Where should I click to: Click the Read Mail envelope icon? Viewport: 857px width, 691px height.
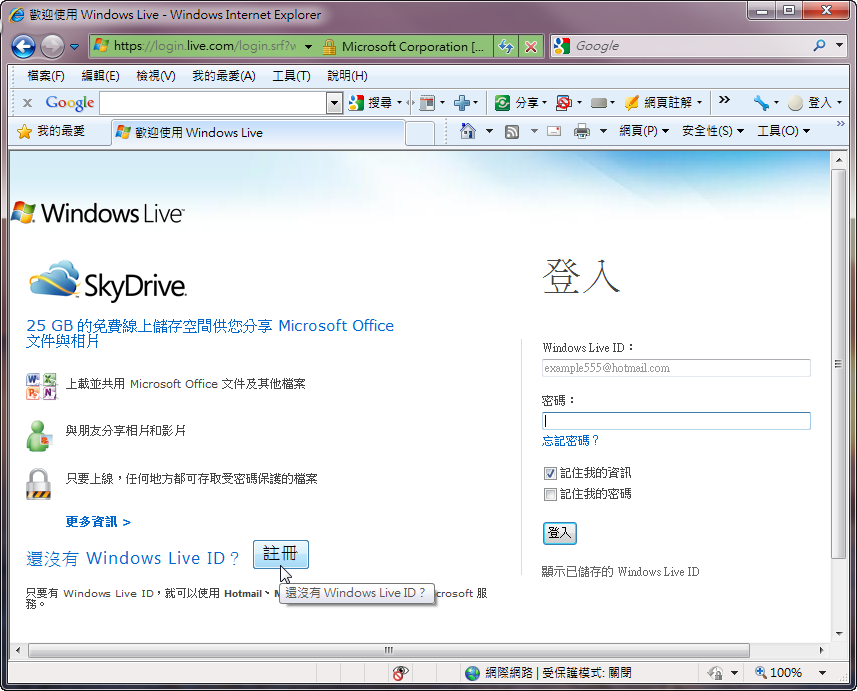tap(554, 131)
